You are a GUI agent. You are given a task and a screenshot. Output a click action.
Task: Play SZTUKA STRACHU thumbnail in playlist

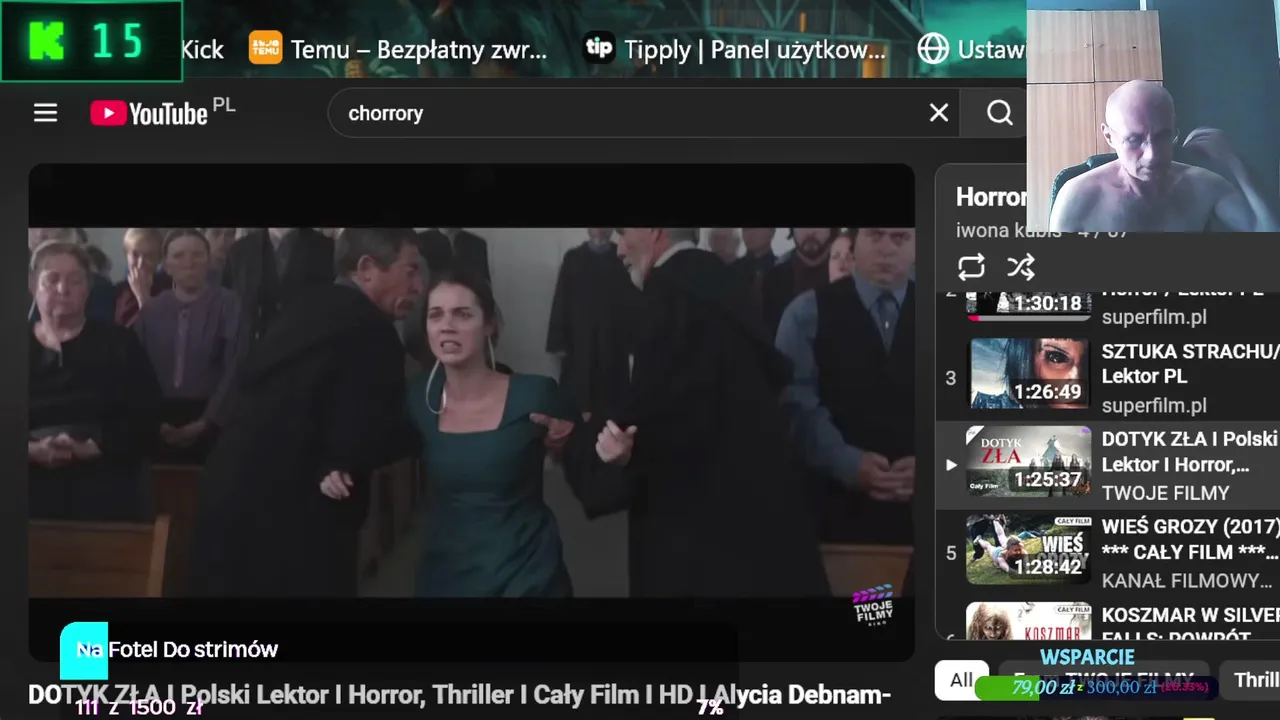click(1028, 373)
